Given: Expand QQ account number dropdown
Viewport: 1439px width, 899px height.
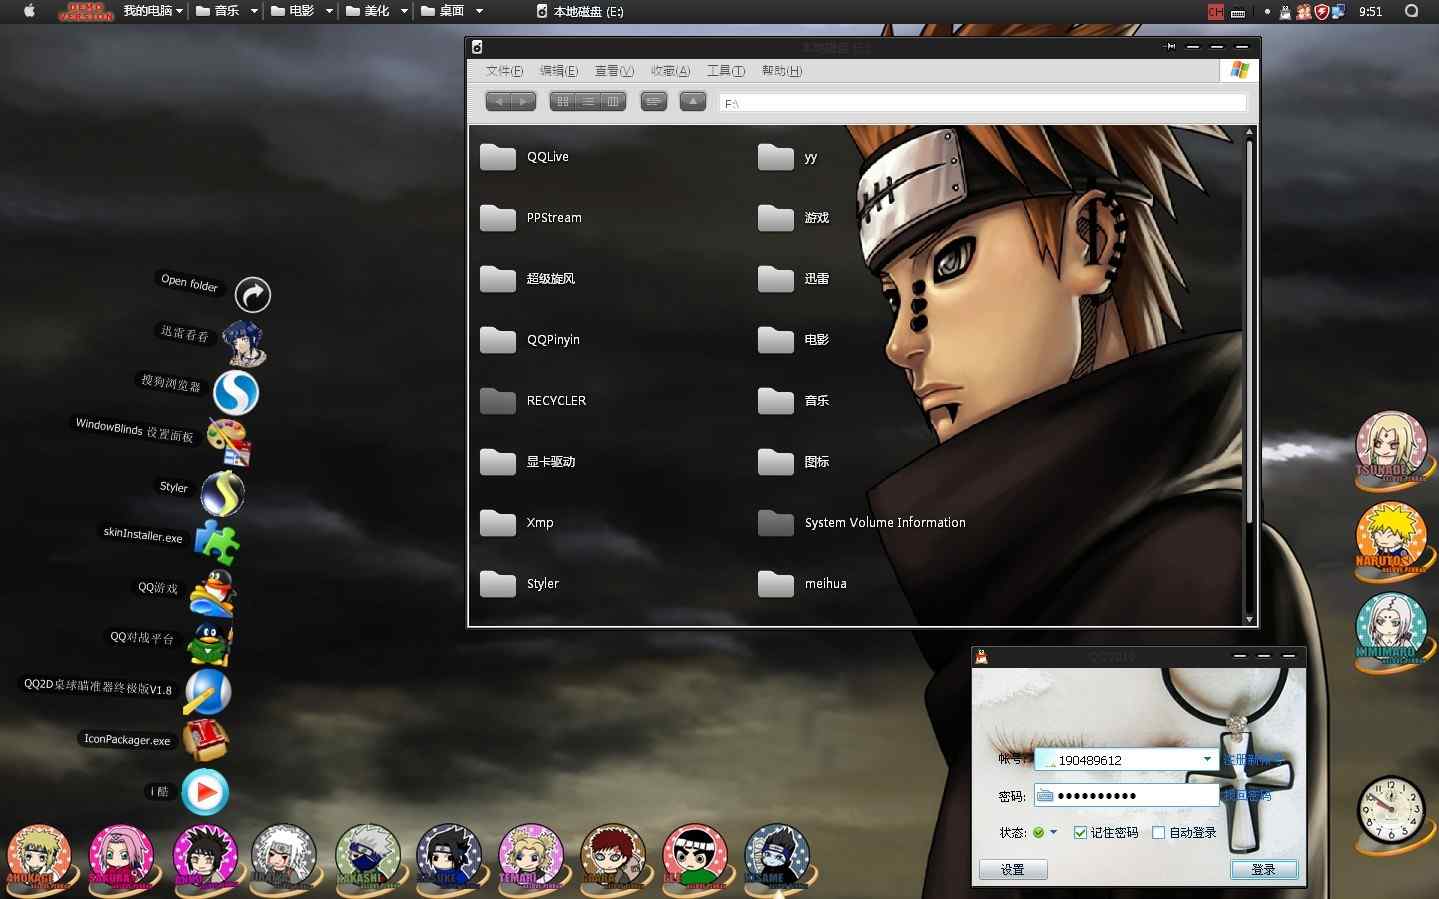Looking at the screenshot, I should (1207, 759).
